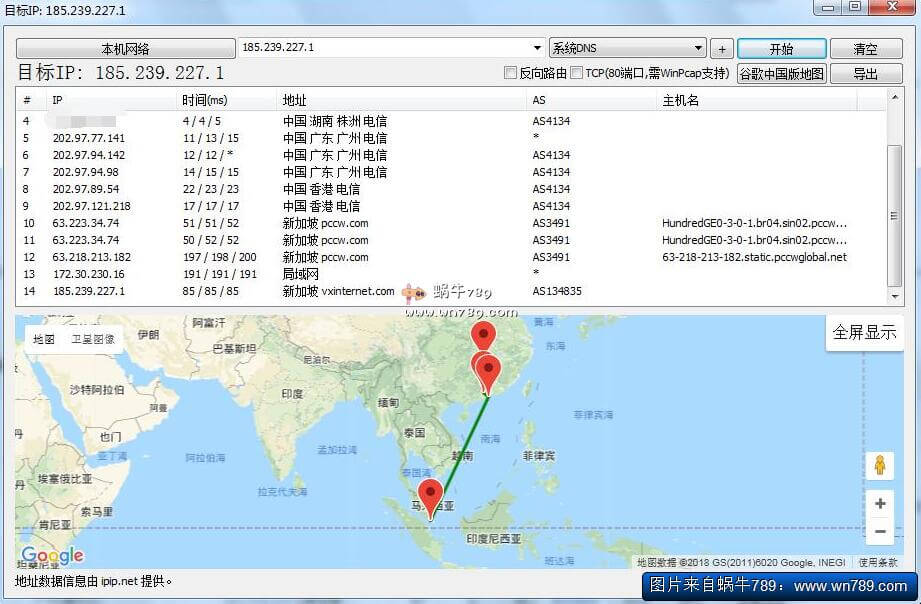The width and height of the screenshot is (921, 604).
Task: Open the 系统DNS dropdown list
Action: [x=698, y=48]
